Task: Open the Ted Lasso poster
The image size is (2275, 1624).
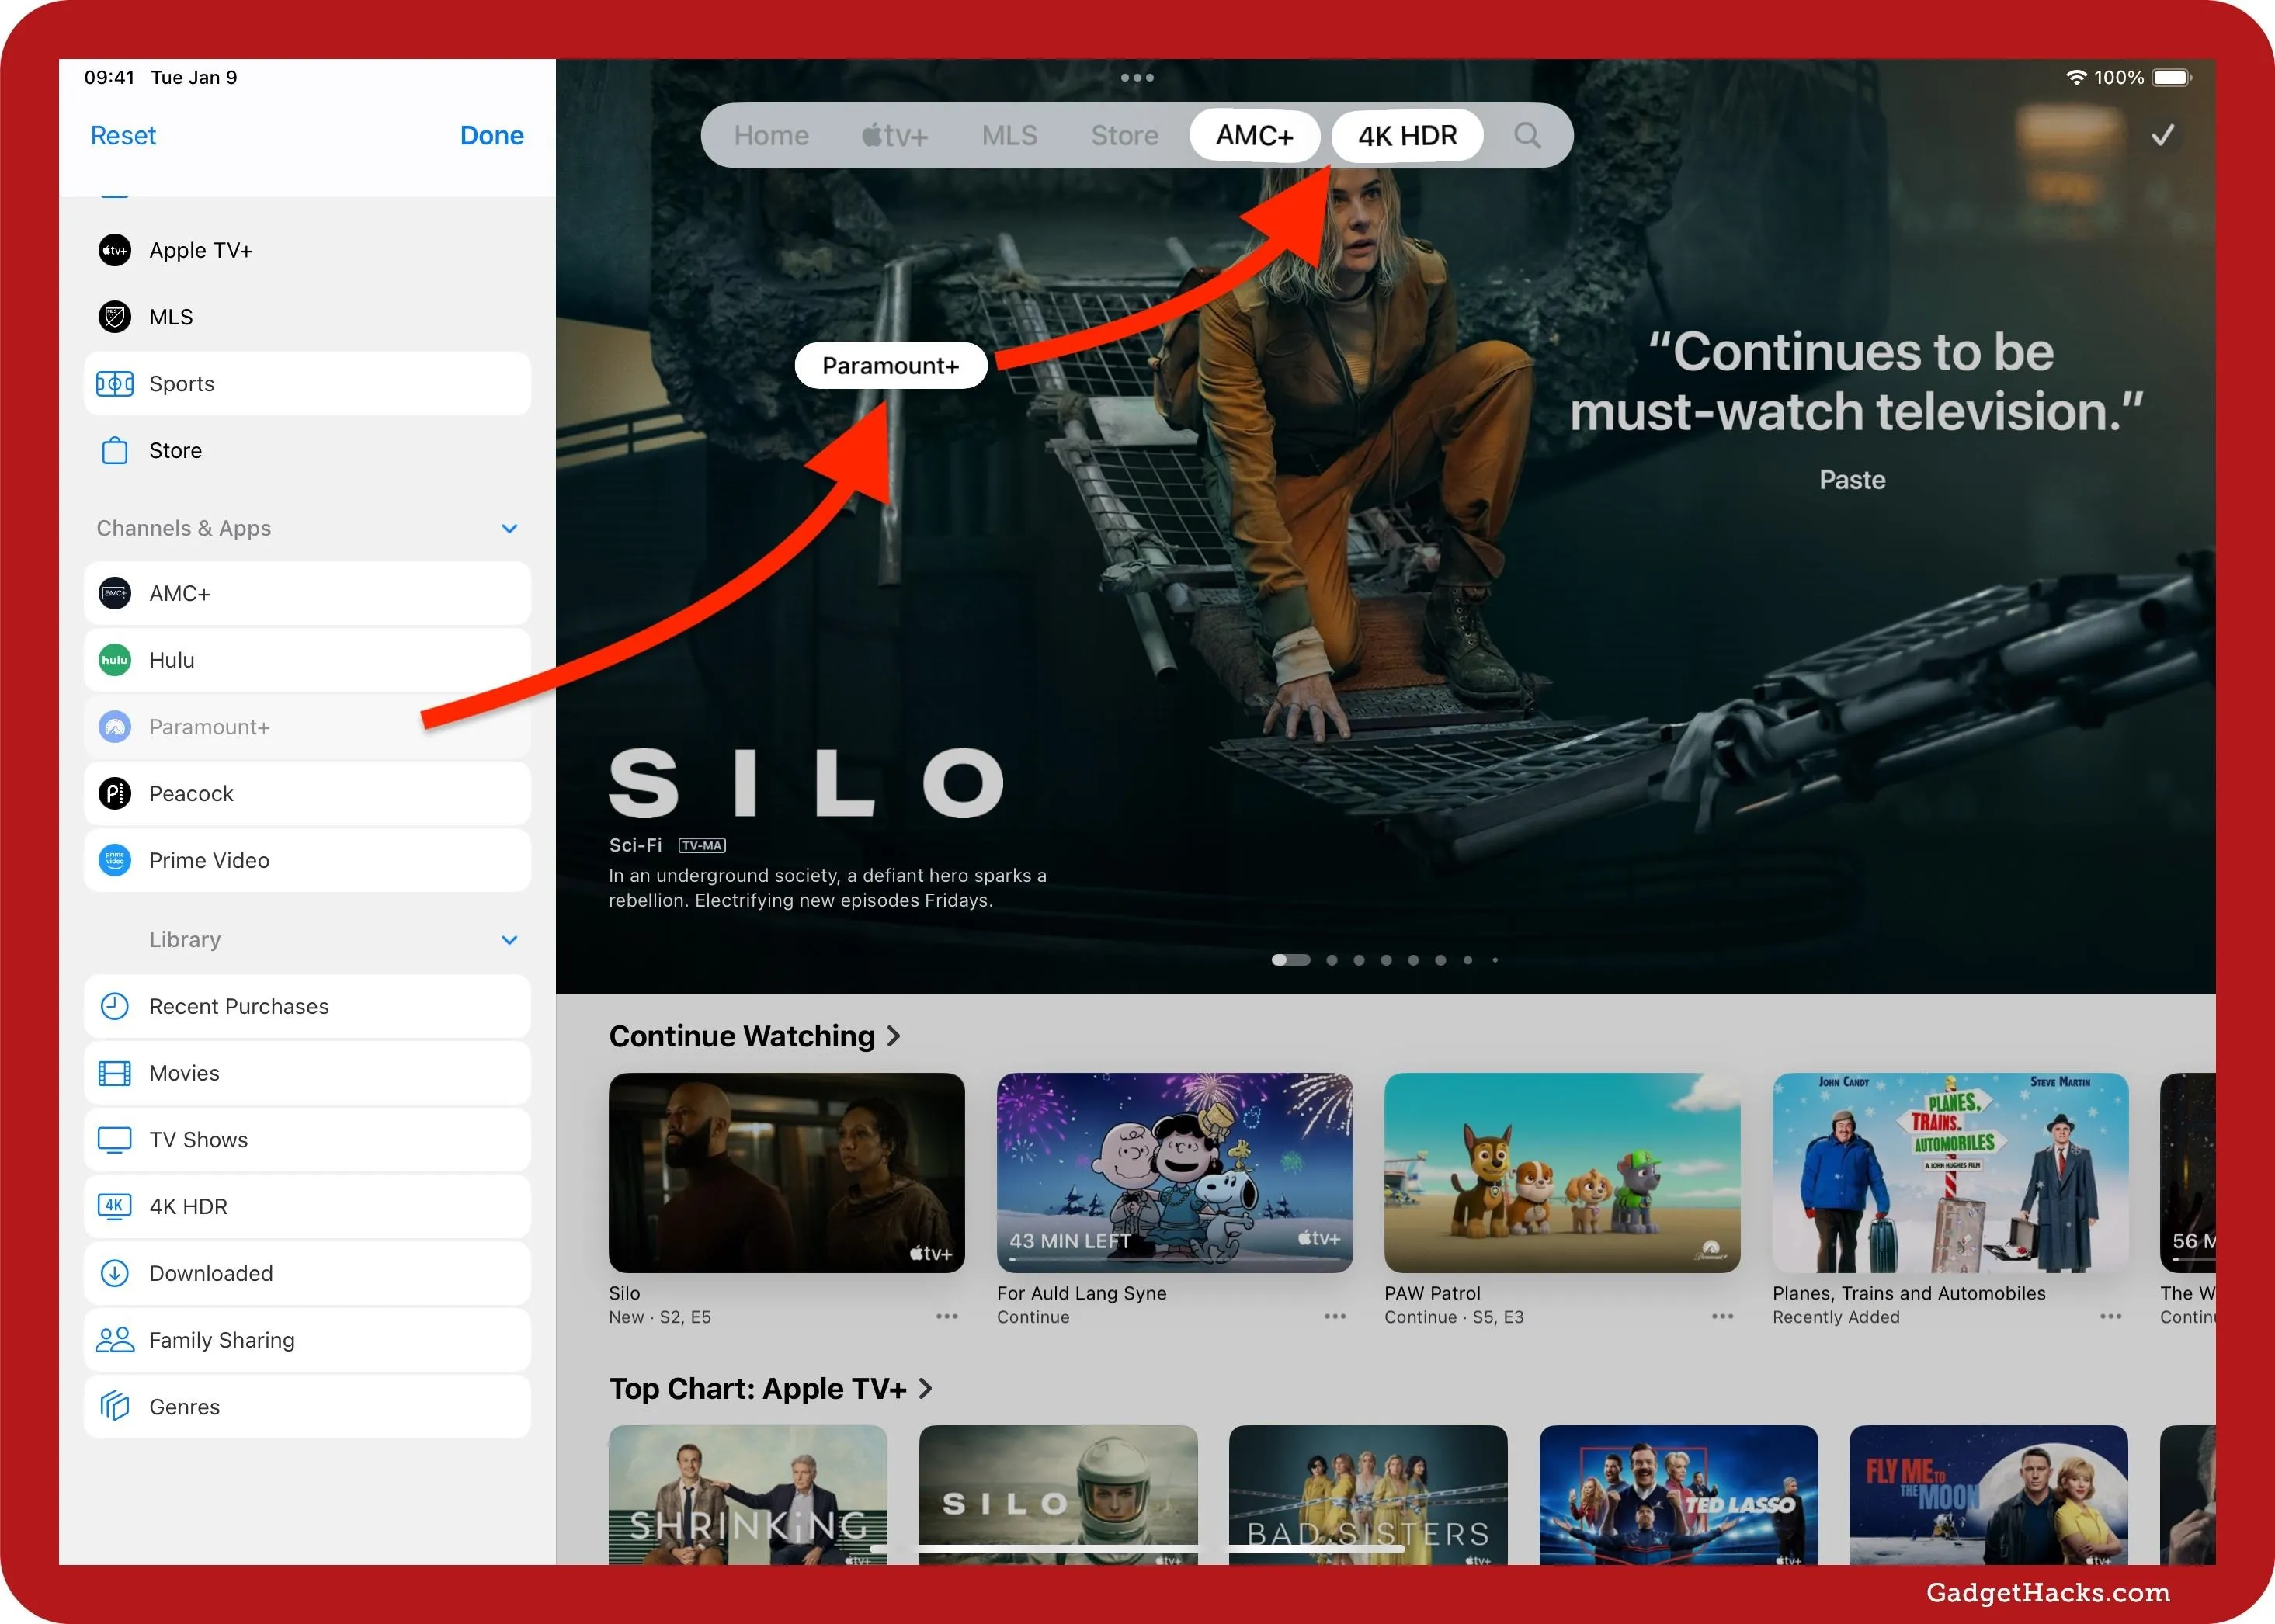Action: point(1678,1495)
